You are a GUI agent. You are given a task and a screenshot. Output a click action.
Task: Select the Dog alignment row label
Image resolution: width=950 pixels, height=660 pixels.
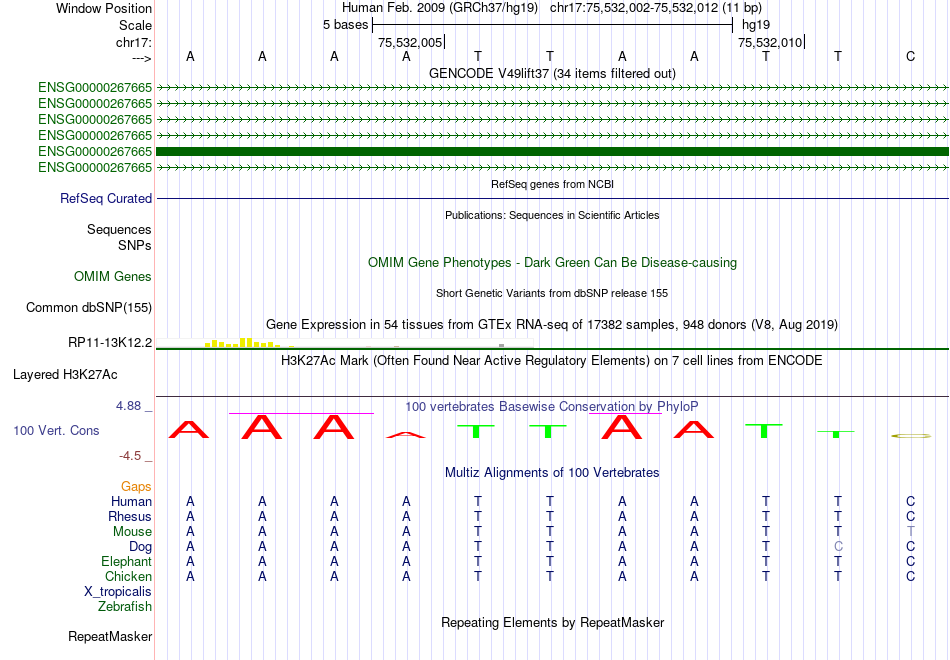(141, 547)
